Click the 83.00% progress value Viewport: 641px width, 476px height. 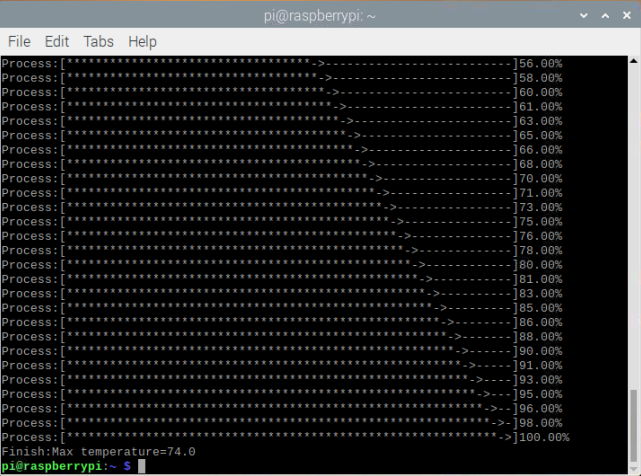[x=540, y=294]
